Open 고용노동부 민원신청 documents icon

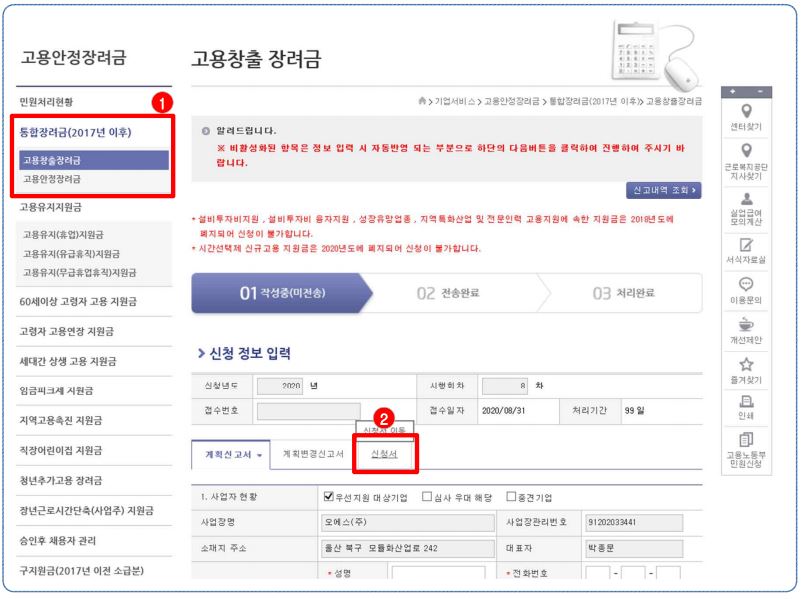746,440
